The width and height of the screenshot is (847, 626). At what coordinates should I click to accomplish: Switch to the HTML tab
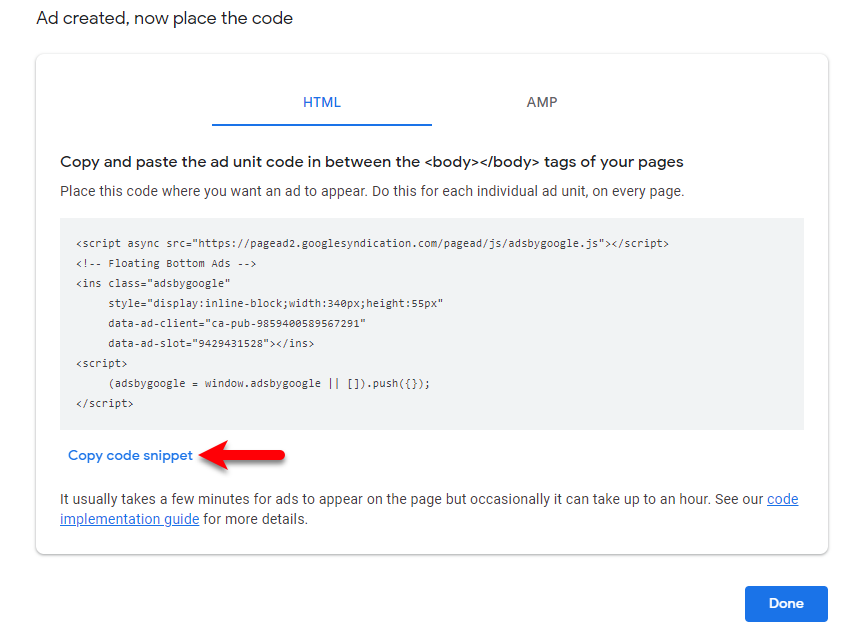tap(321, 103)
